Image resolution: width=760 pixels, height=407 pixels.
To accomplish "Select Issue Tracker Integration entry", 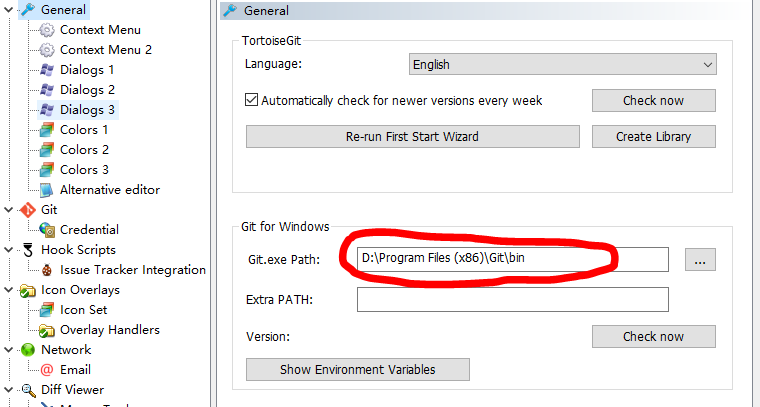I will point(133,270).
